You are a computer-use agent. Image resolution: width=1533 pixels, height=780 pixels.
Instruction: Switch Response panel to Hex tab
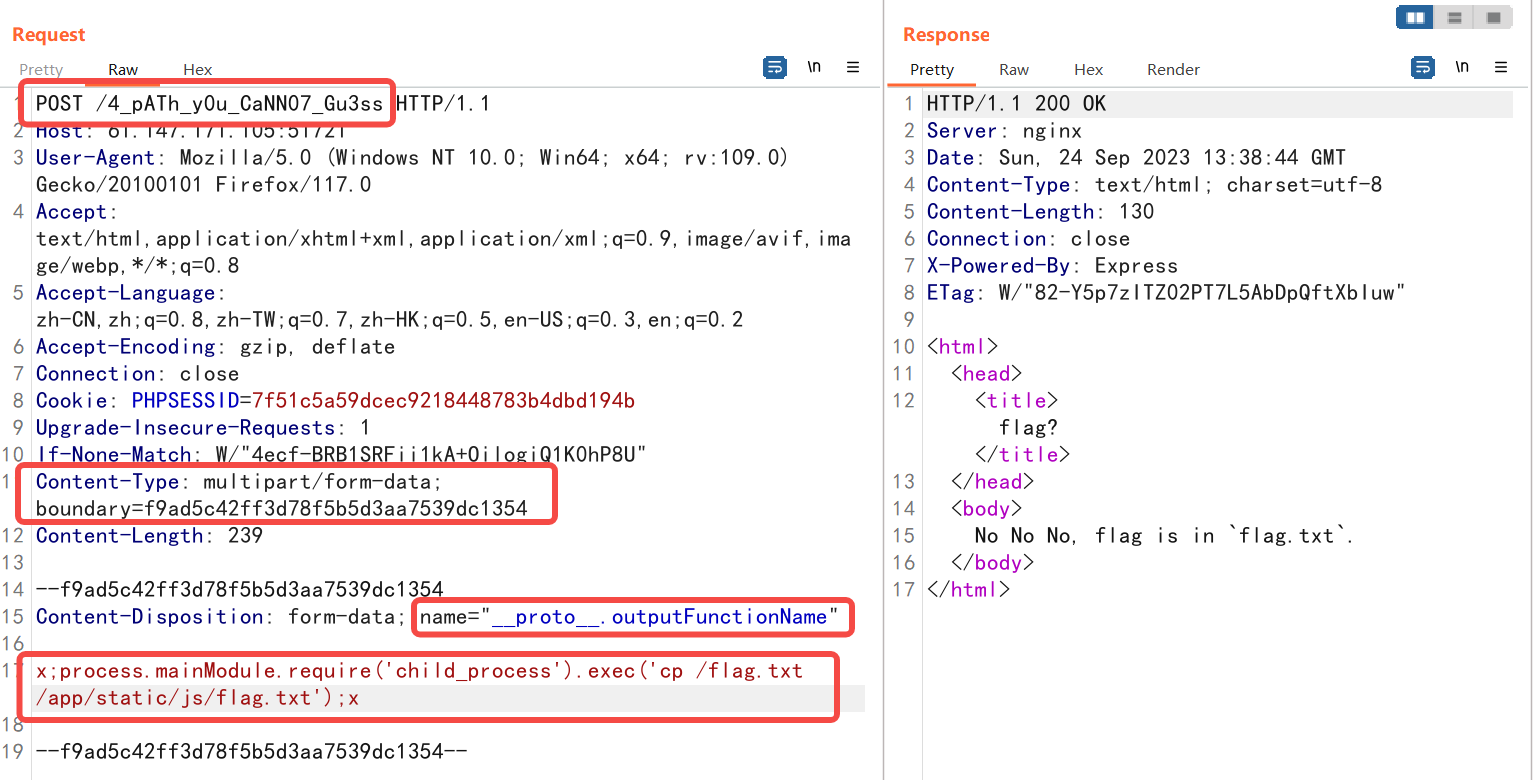pyautogui.click(x=1088, y=69)
